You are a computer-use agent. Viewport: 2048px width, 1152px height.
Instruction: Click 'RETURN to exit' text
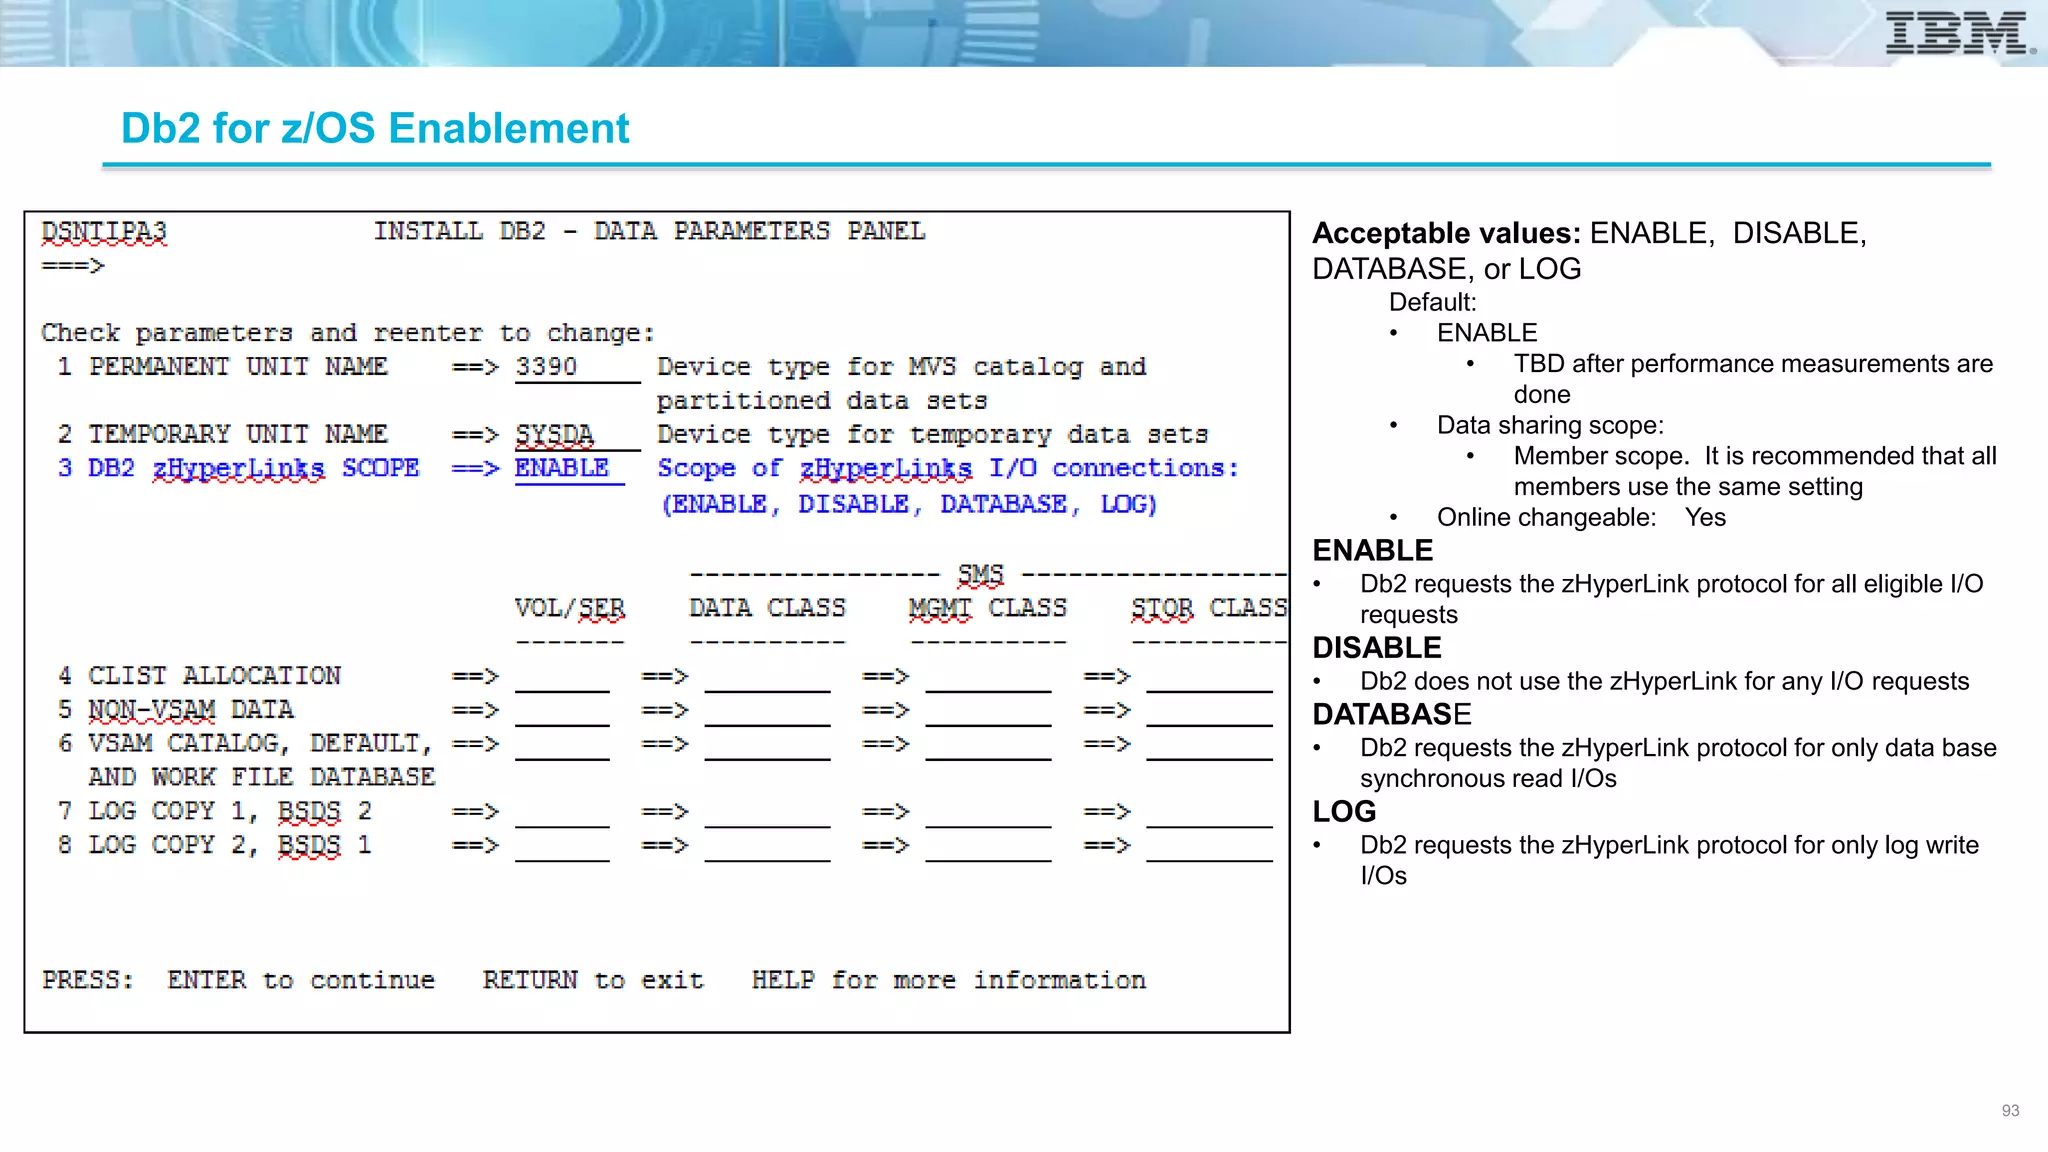click(x=593, y=981)
